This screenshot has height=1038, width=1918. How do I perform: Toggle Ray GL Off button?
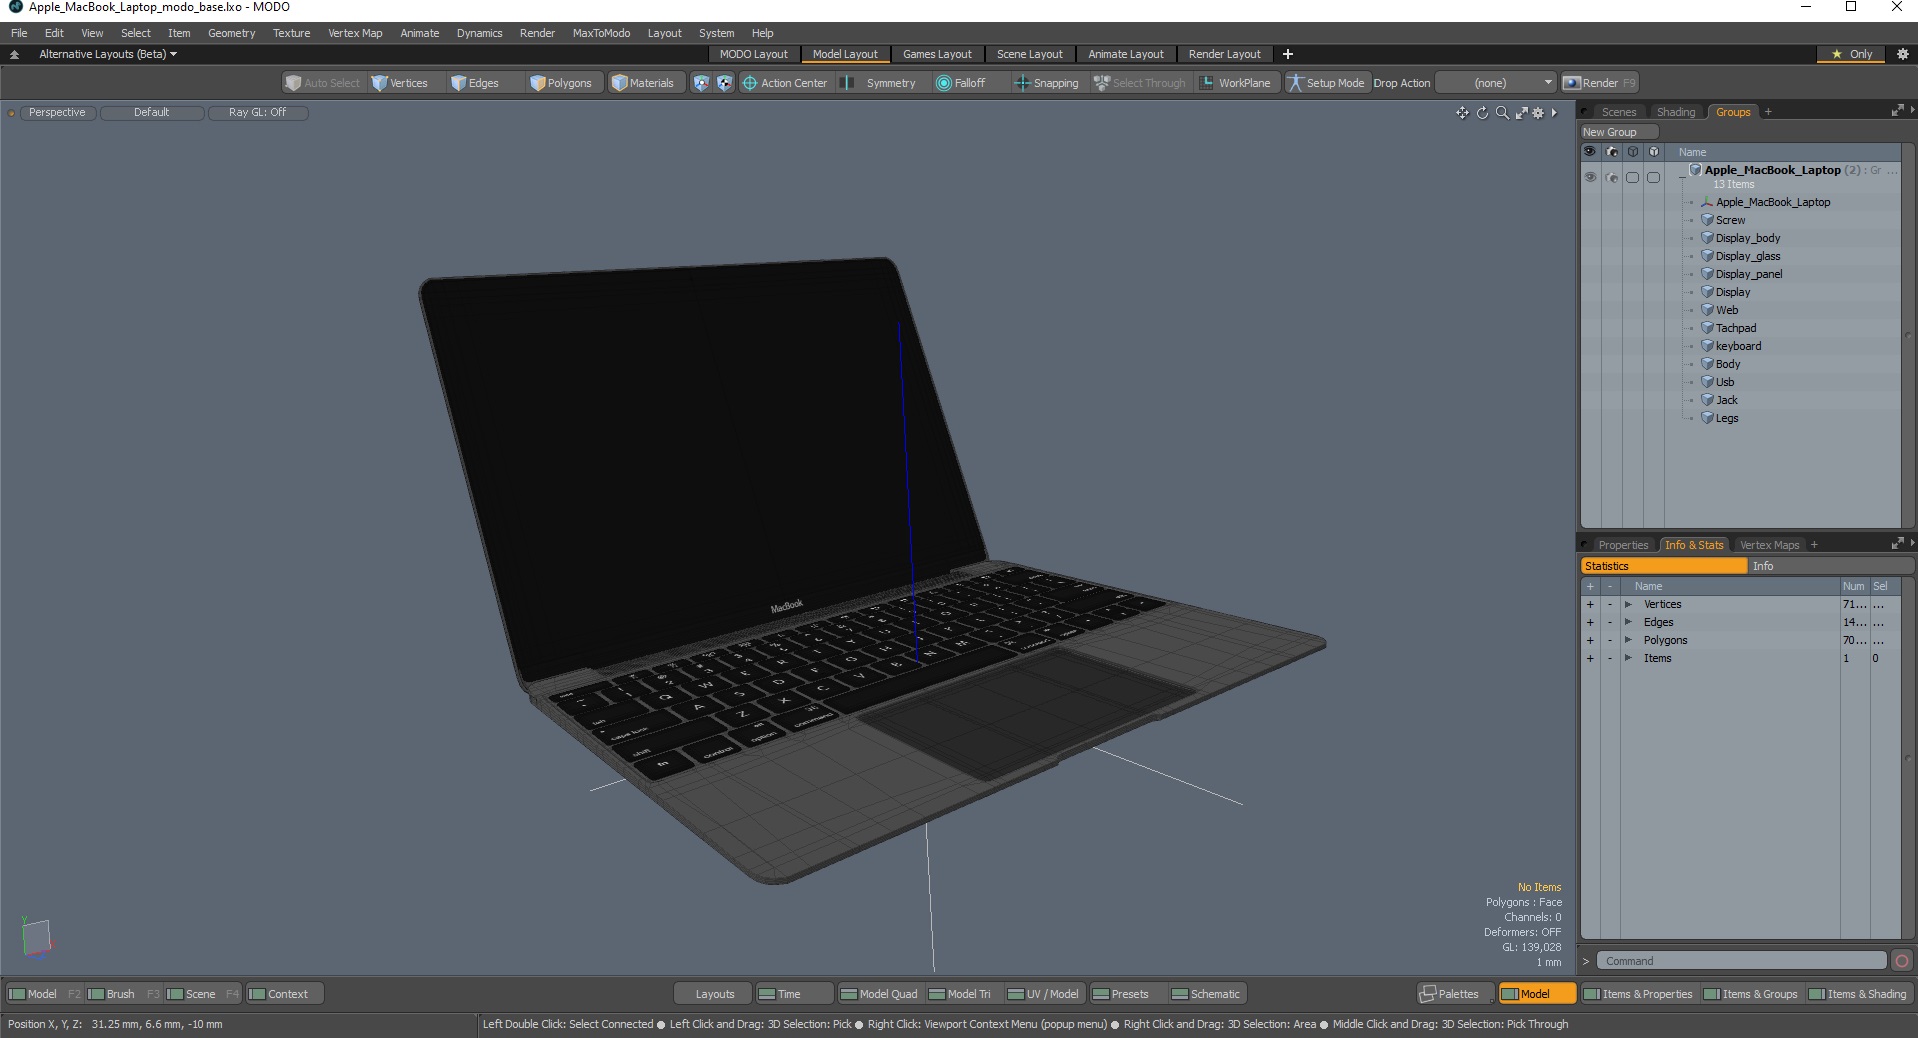pos(257,112)
